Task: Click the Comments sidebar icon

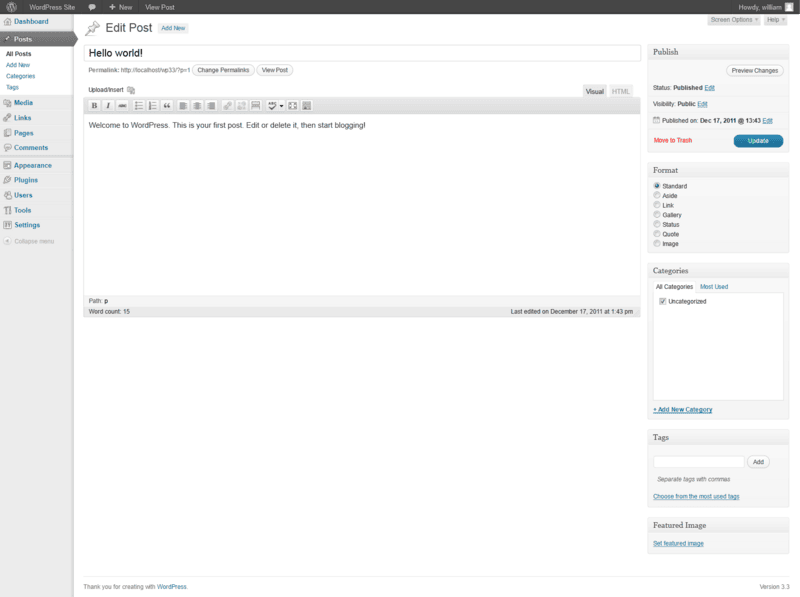Action: pos(7,147)
